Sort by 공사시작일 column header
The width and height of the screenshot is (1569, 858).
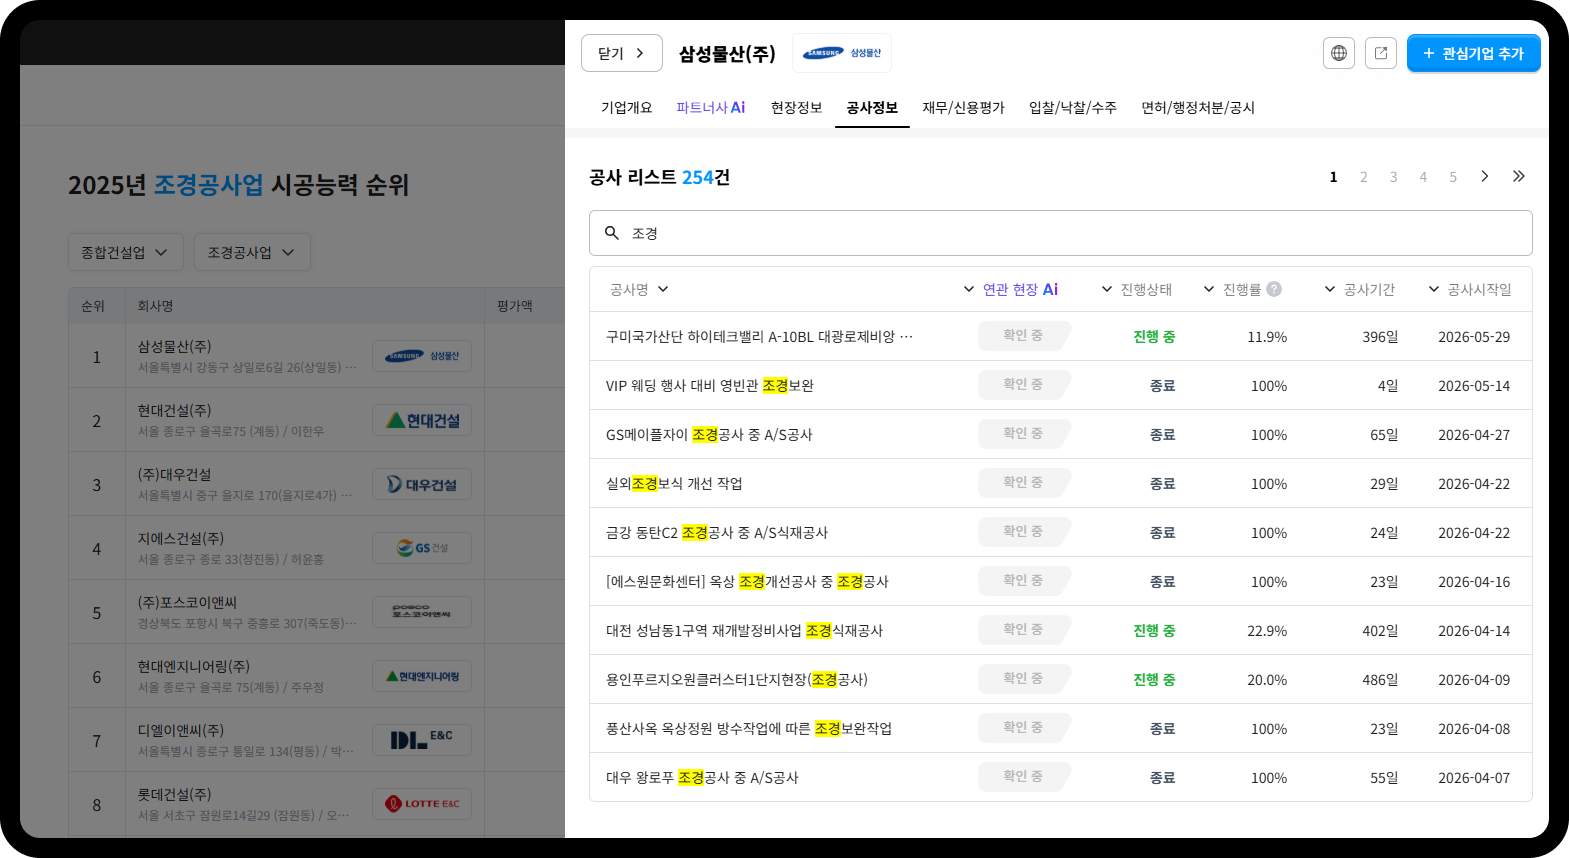coord(1470,289)
